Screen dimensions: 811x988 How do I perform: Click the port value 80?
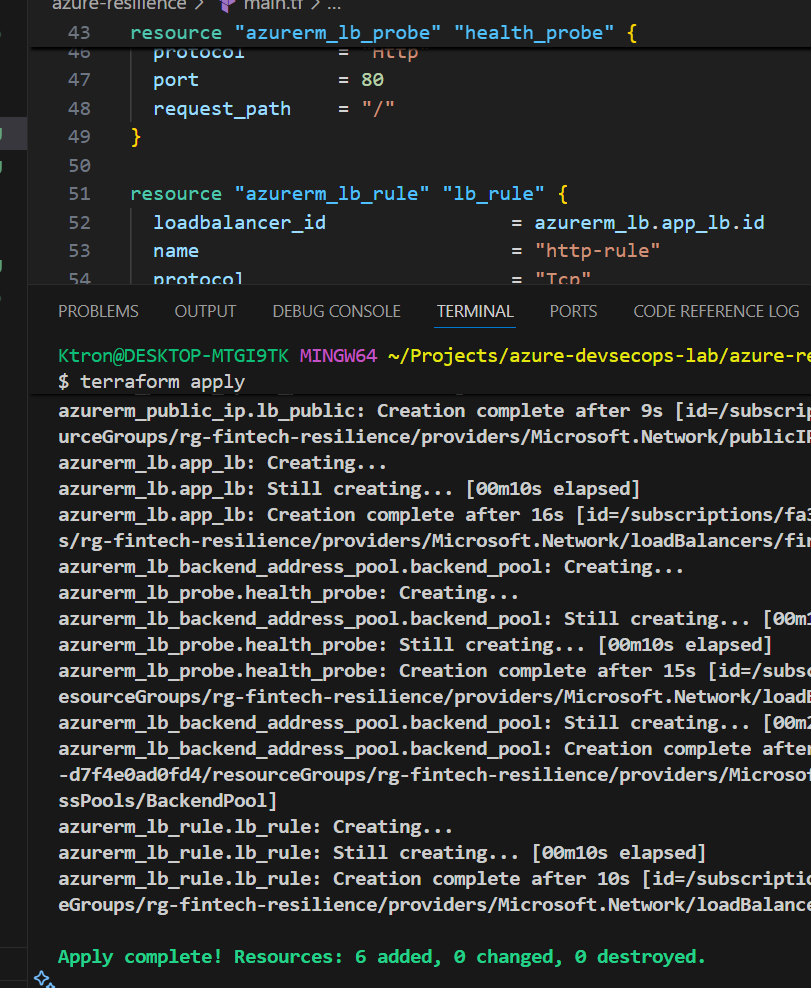[x=372, y=79]
